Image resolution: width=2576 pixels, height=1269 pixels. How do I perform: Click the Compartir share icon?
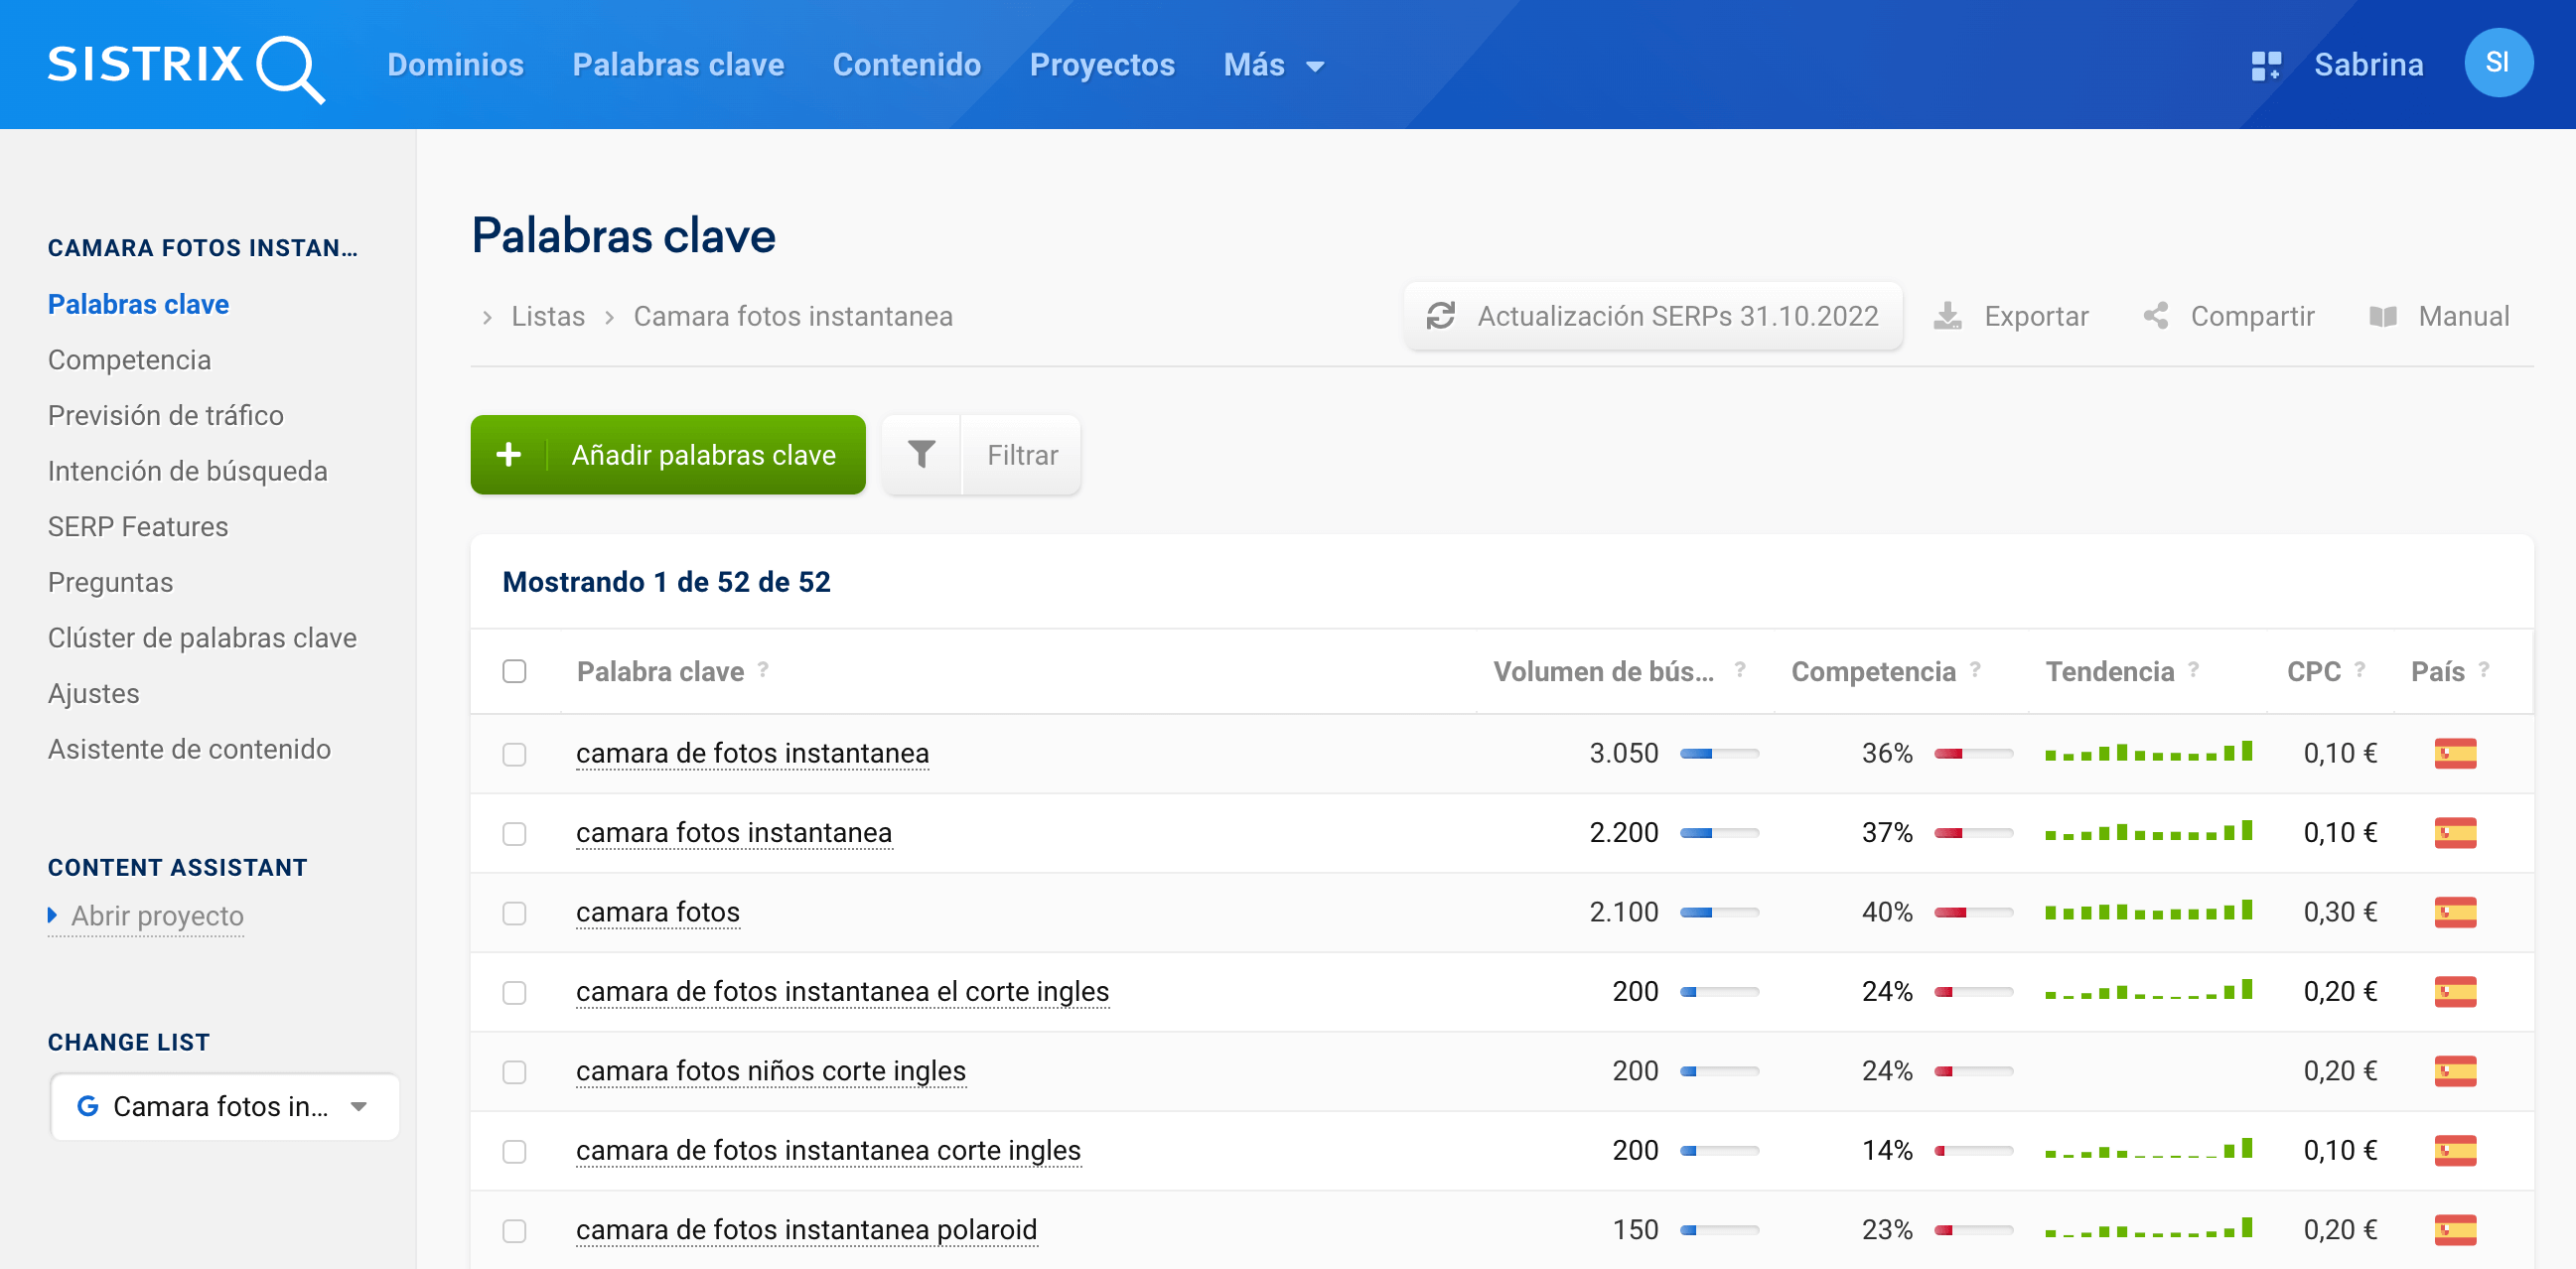point(2156,316)
